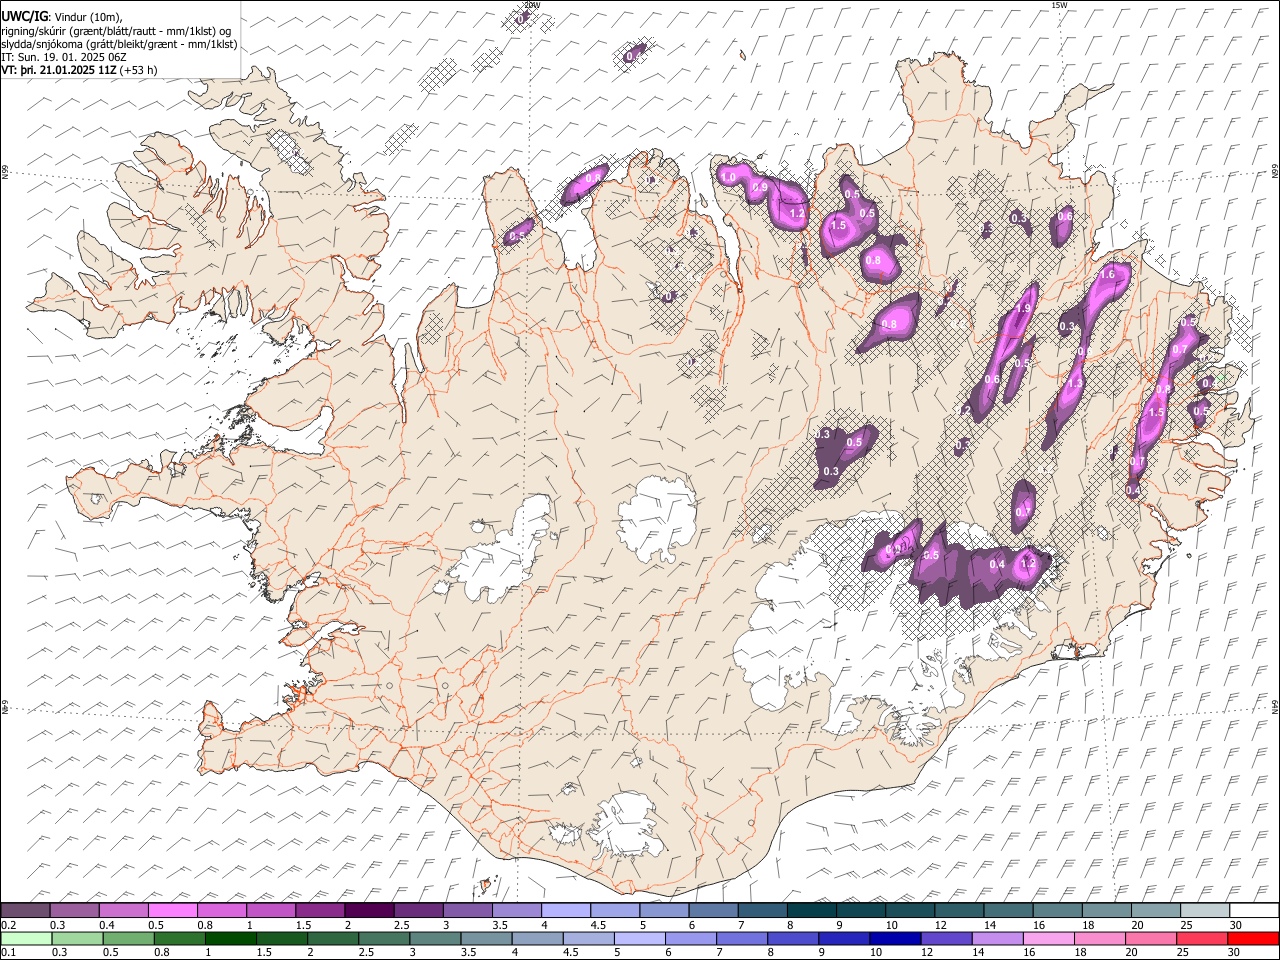Select the blue rain legend swatch between 8 and 9
The height and width of the screenshot is (960, 1280).
click(791, 938)
